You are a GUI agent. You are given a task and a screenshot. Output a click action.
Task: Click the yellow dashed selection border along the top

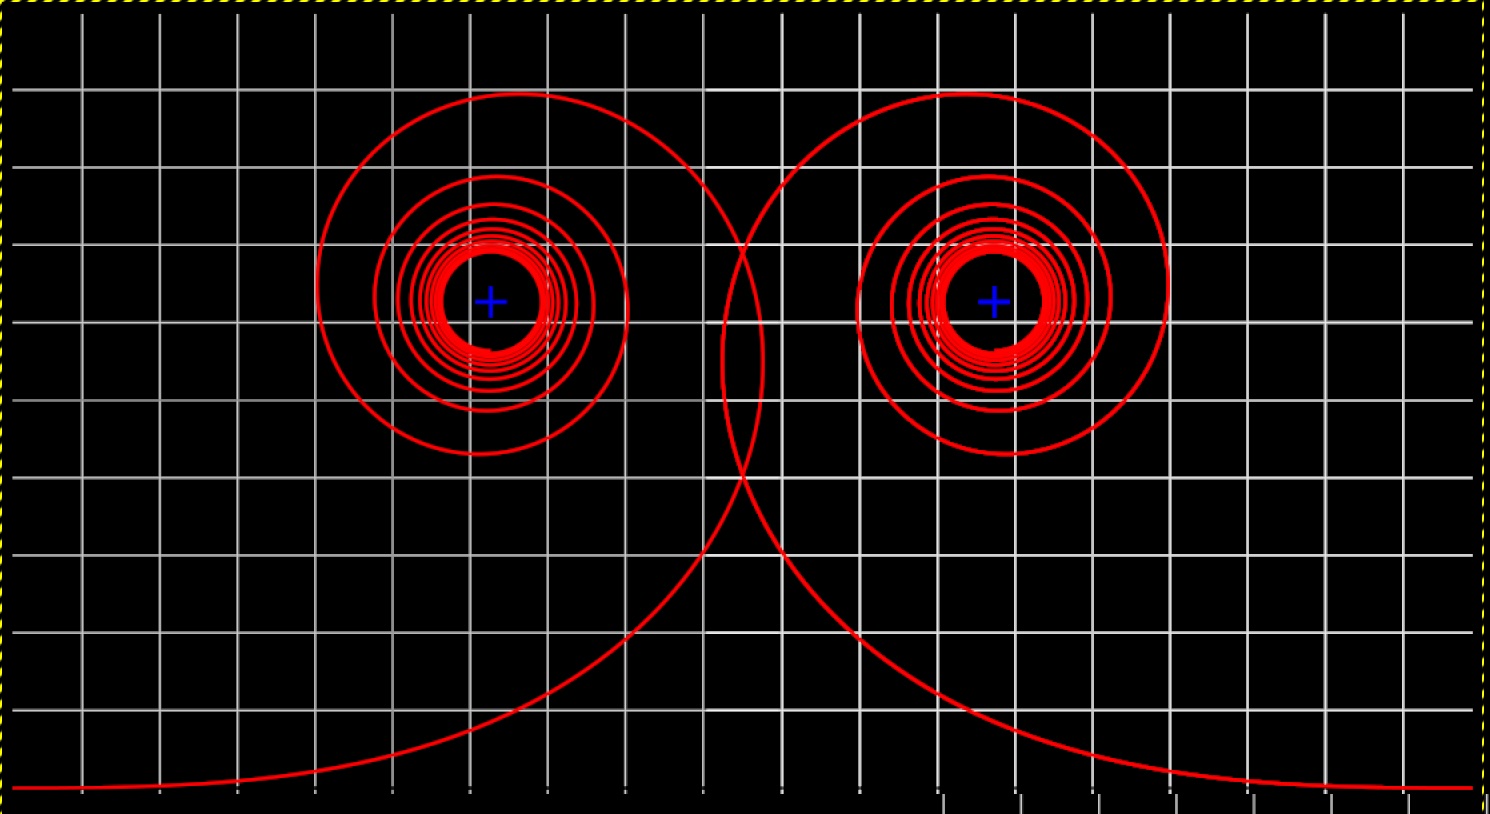[x=745, y=2]
